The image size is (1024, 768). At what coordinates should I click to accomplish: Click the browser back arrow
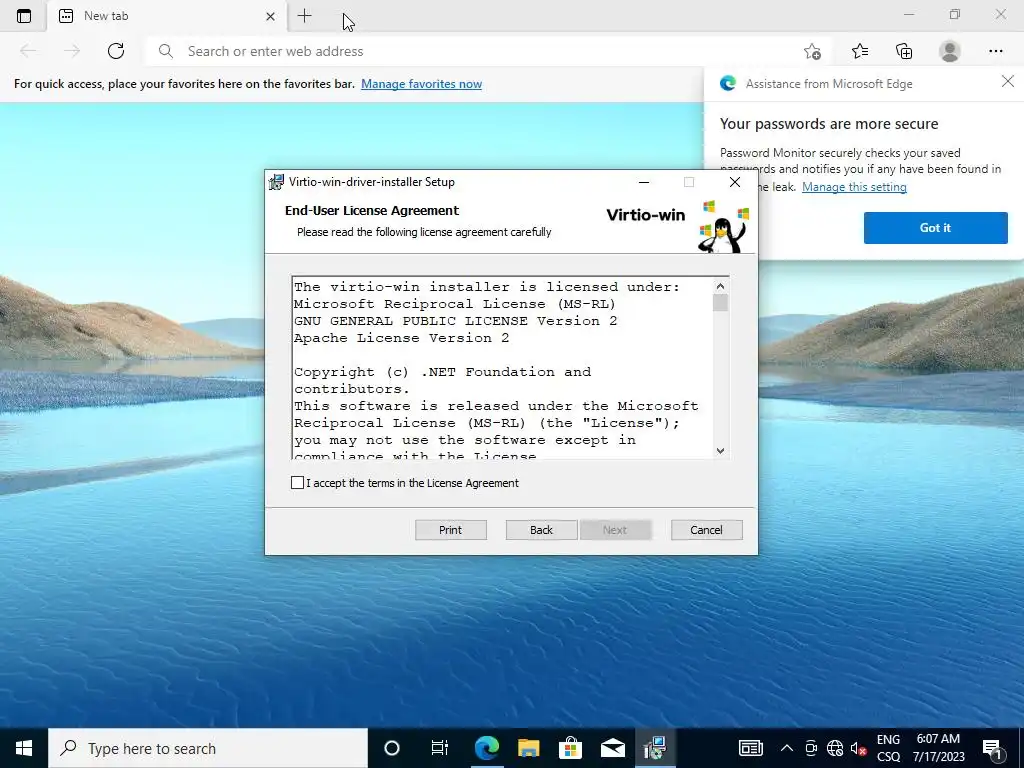(x=28, y=51)
